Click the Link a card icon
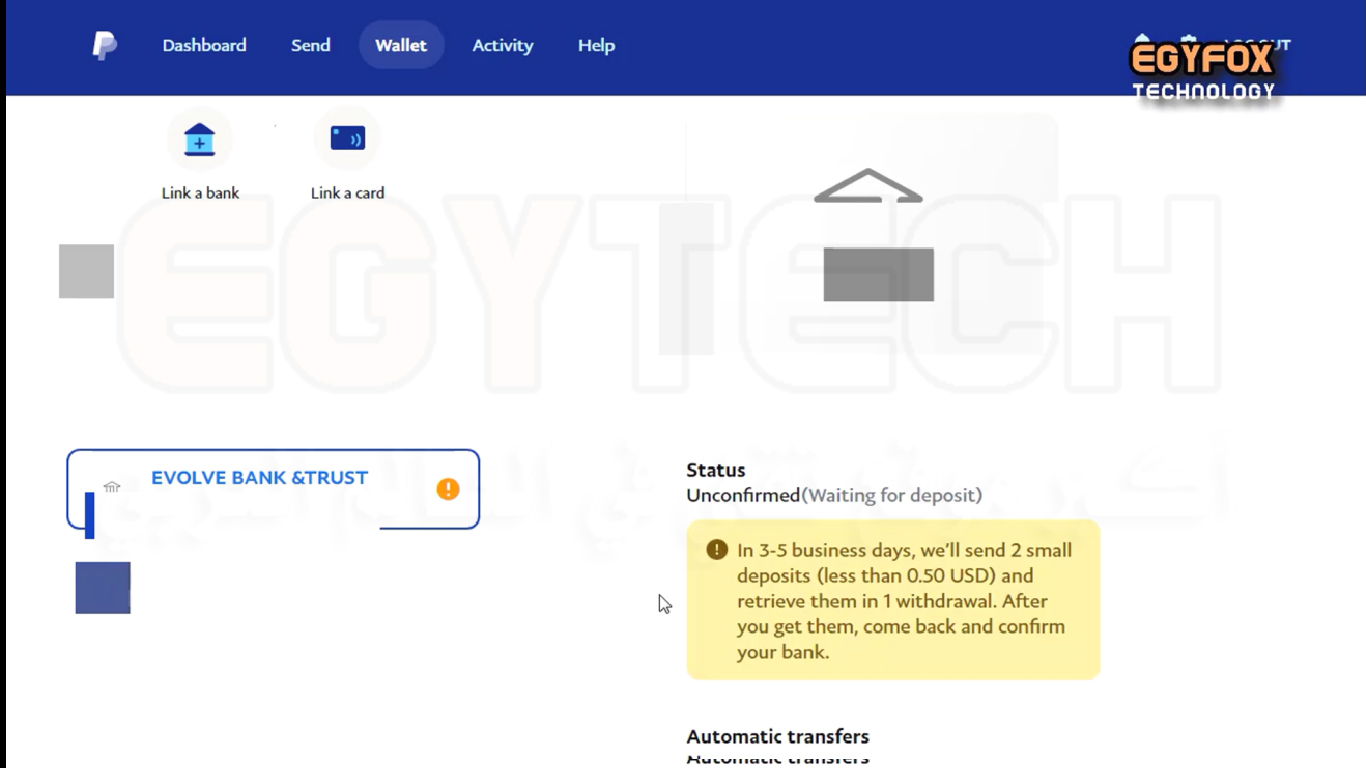The image size is (1366, 768). pyautogui.click(x=347, y=138)
